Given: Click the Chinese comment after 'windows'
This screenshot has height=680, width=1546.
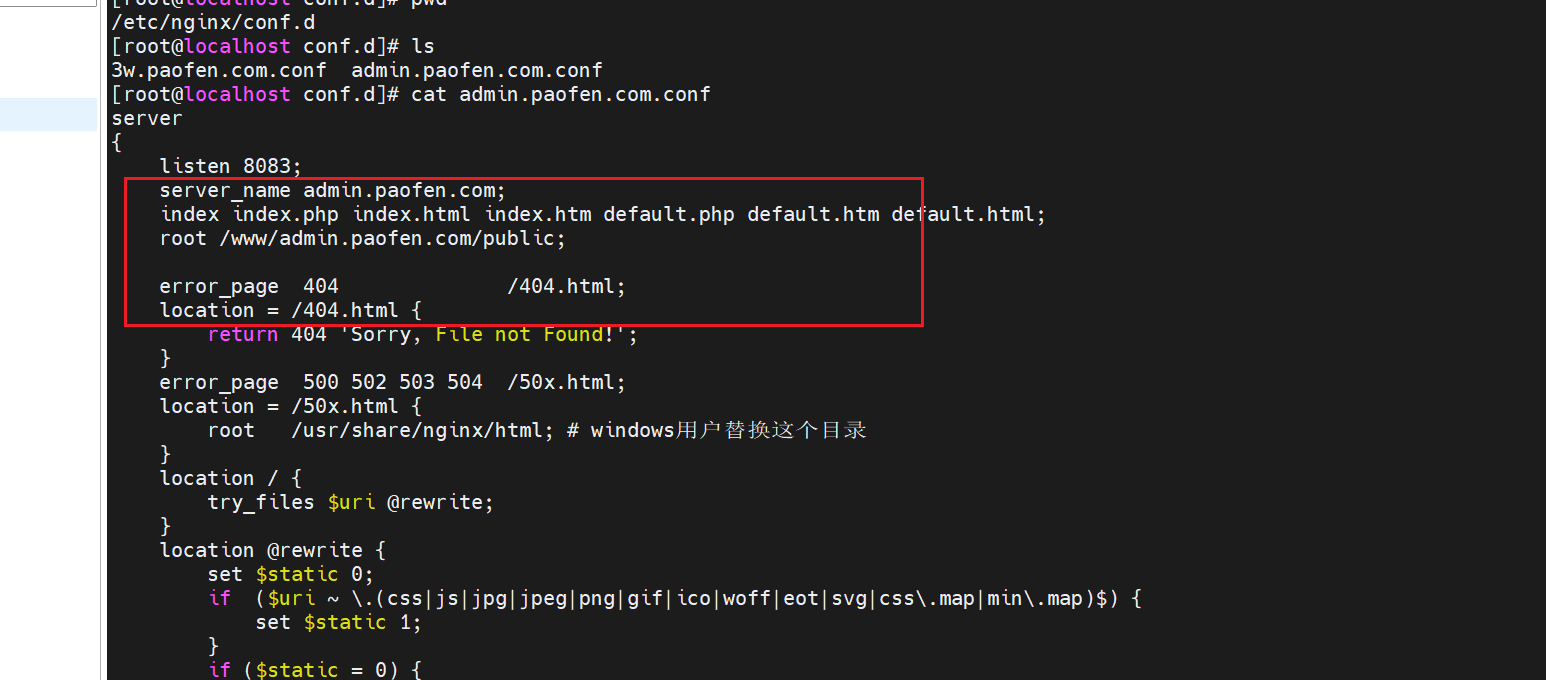Looking at the screenshot, I should coord(770,430).
